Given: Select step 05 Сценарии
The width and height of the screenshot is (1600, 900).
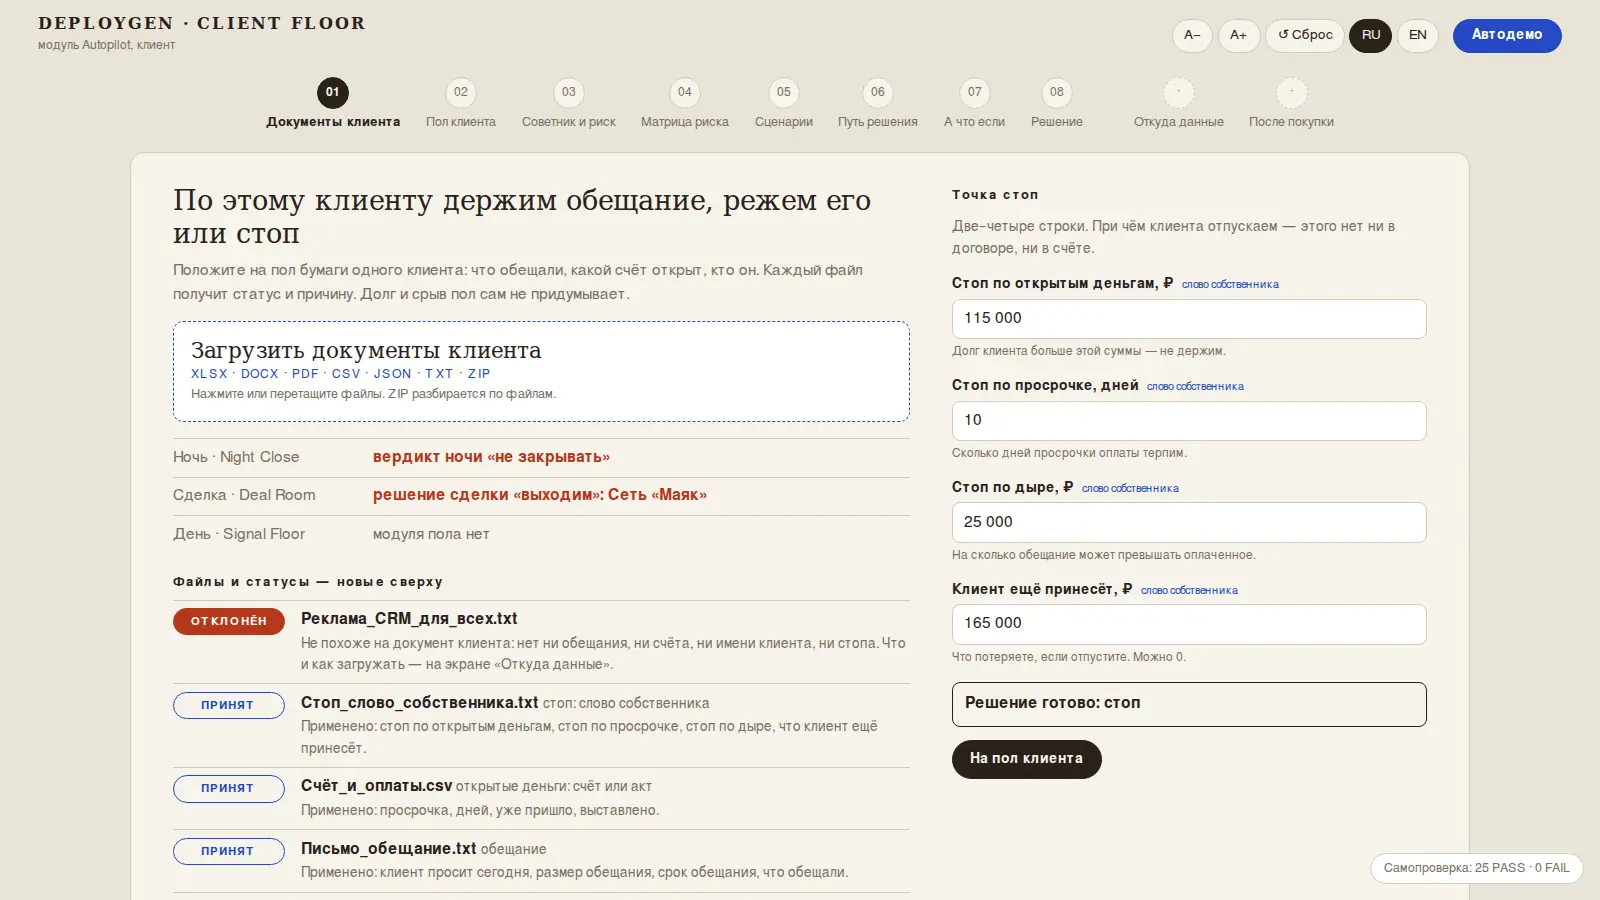Looking at the screenshot, I should pyautogui.click(x=784, y=104).
